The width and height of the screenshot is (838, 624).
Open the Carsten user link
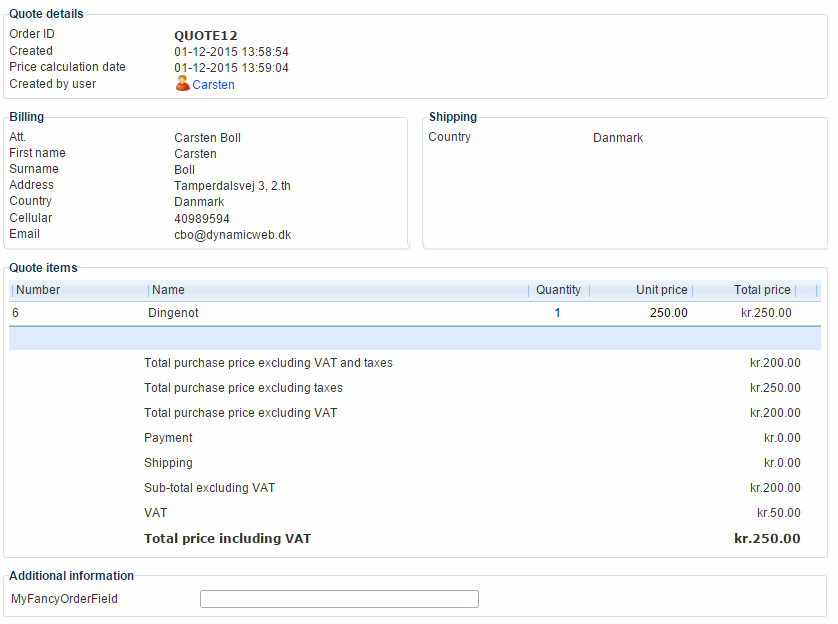click(x=213, y=85)
